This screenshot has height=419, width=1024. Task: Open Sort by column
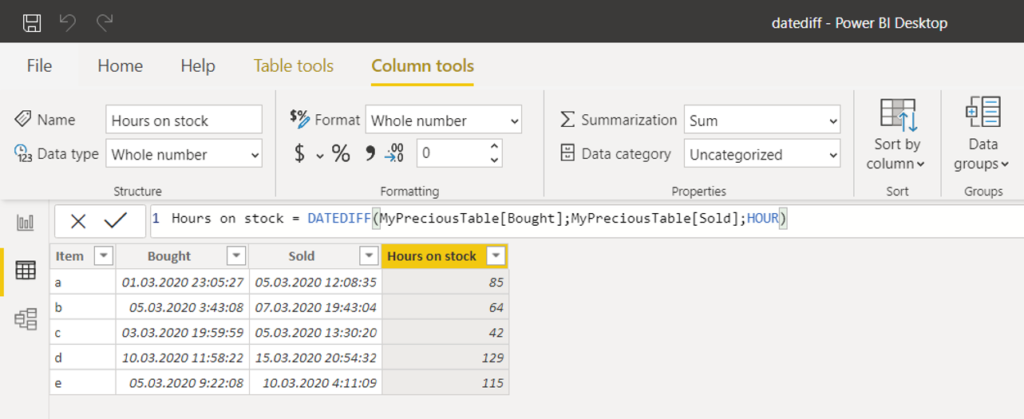[897, 135]
